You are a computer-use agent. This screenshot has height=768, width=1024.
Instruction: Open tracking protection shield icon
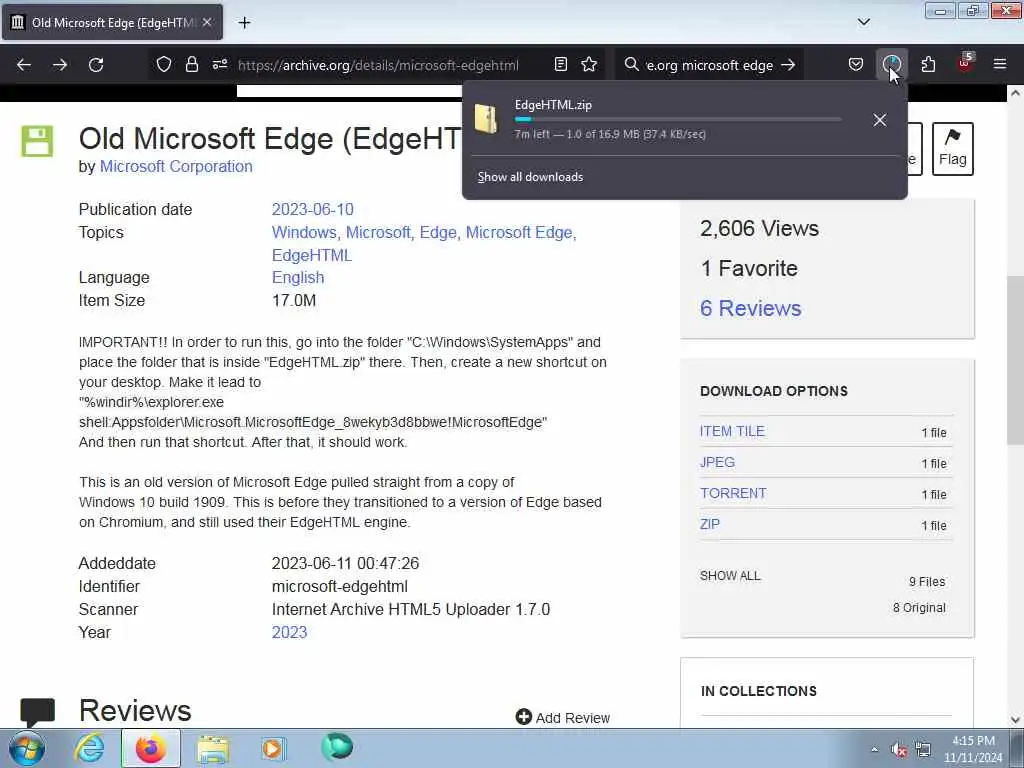(164, 65)
